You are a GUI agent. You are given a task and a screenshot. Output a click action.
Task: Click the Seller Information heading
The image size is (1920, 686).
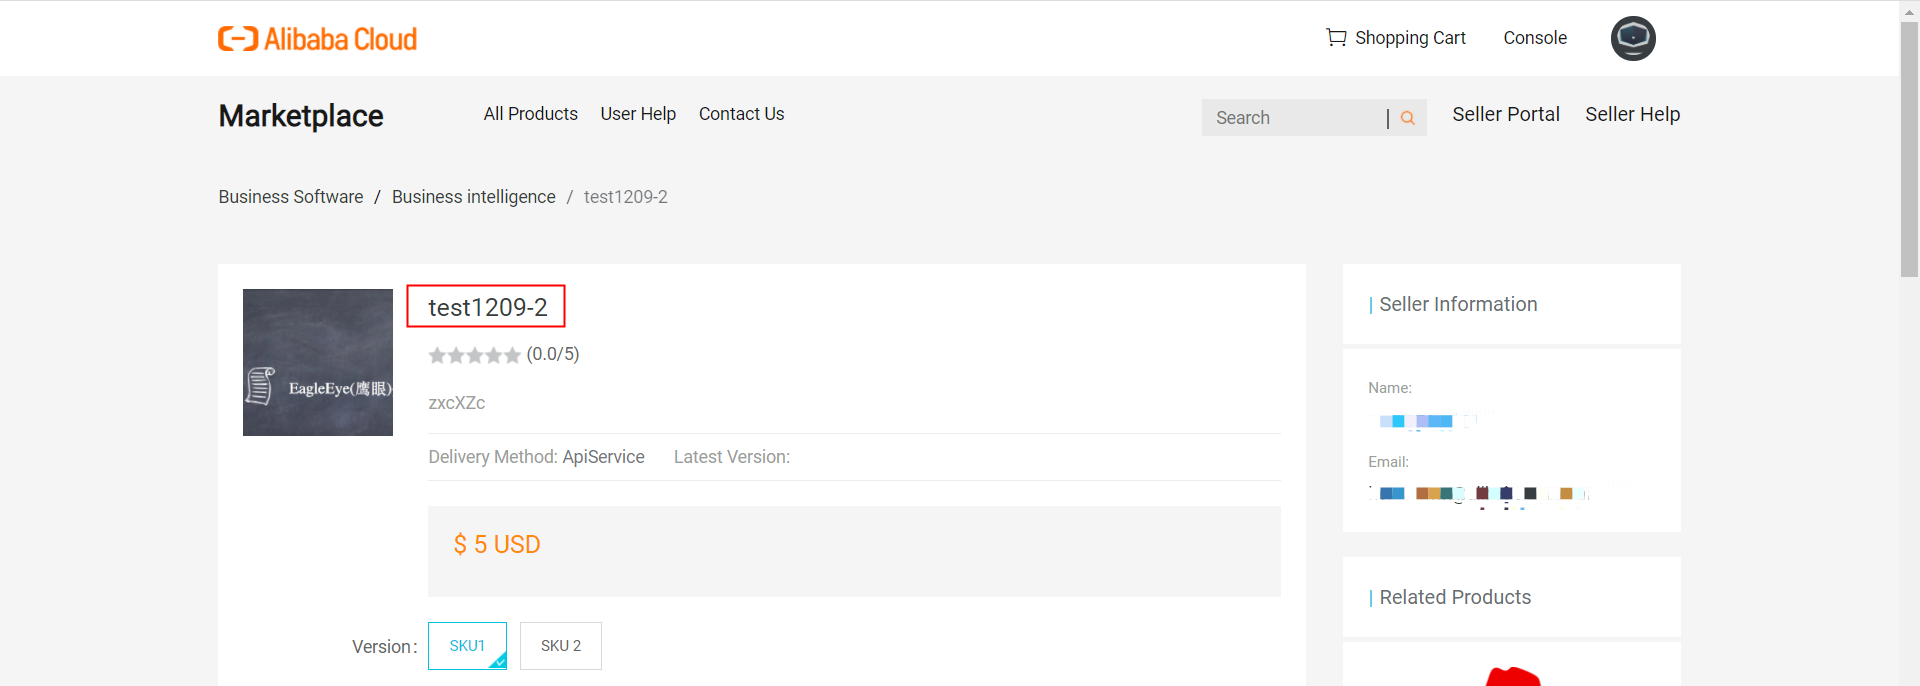1458,304
